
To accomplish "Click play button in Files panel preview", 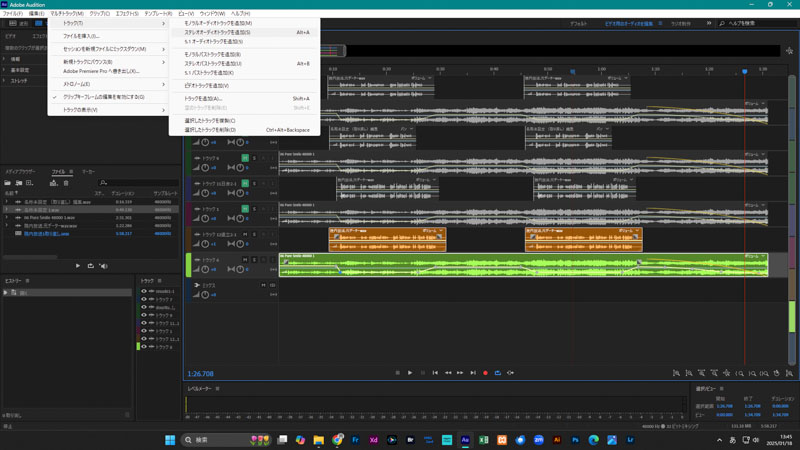I will pos(78,266).
